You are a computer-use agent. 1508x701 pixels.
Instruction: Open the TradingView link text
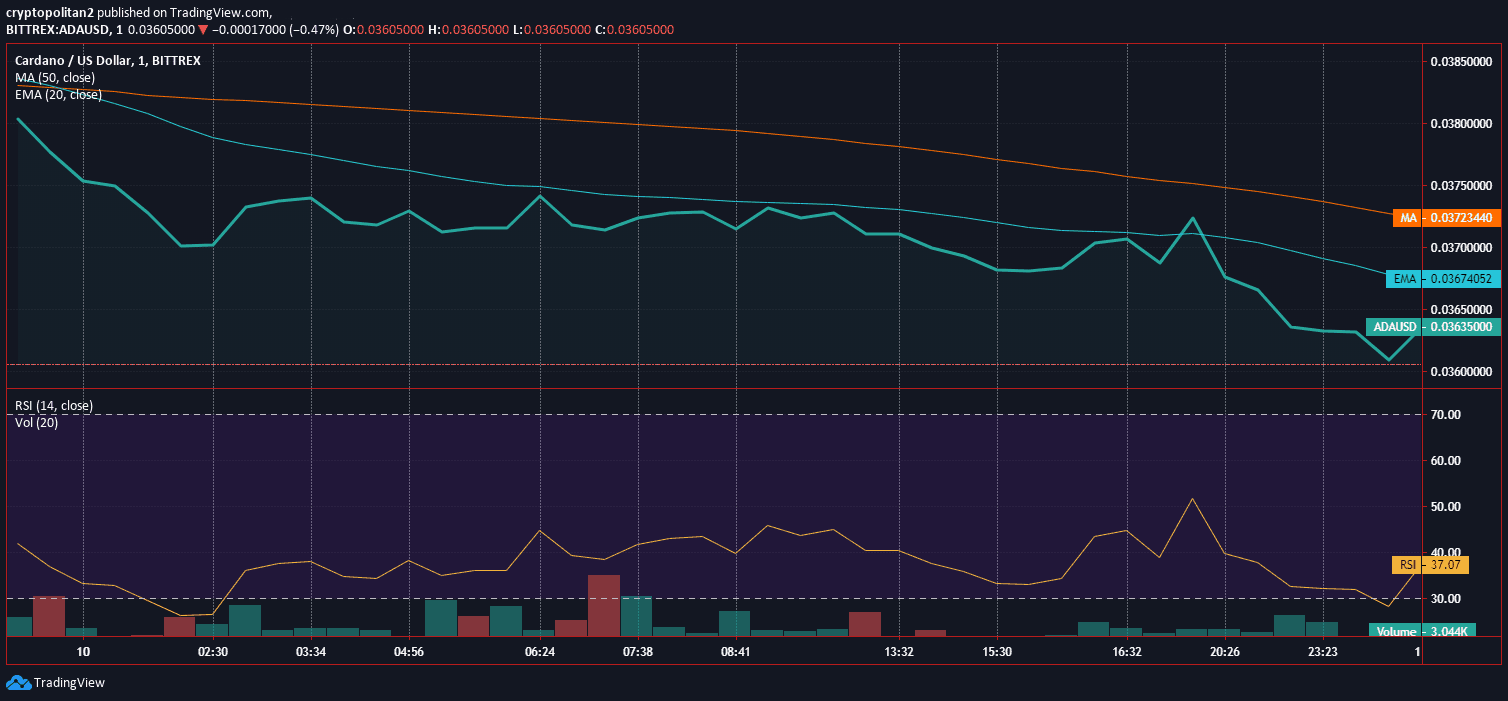click(x=69, y=683)
